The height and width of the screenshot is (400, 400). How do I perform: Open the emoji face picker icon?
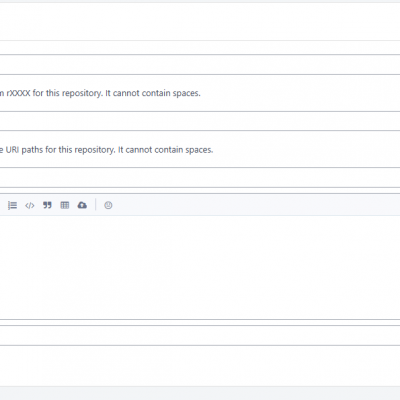click(x=108, y=205)
